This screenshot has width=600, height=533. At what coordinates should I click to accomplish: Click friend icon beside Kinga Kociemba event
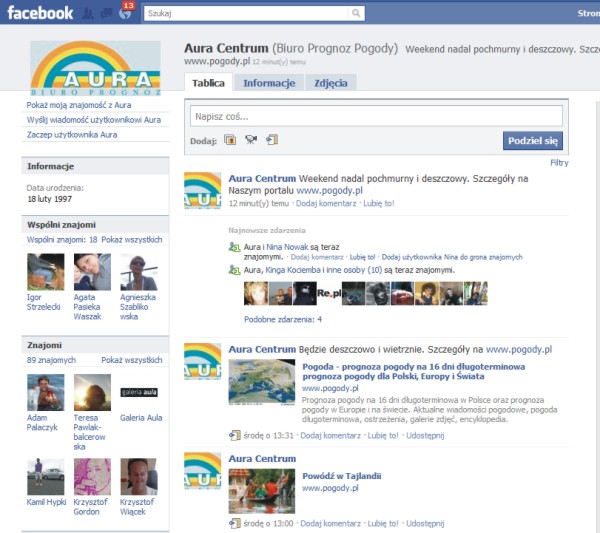(234, 270)
